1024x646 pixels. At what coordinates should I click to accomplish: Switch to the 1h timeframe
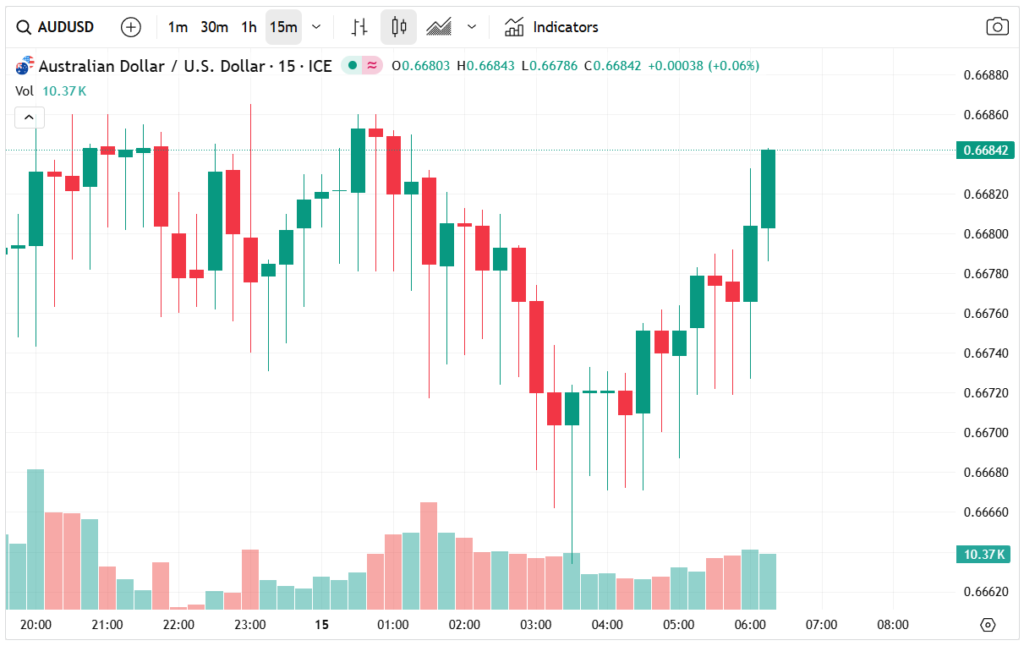[x=249, y=27]
